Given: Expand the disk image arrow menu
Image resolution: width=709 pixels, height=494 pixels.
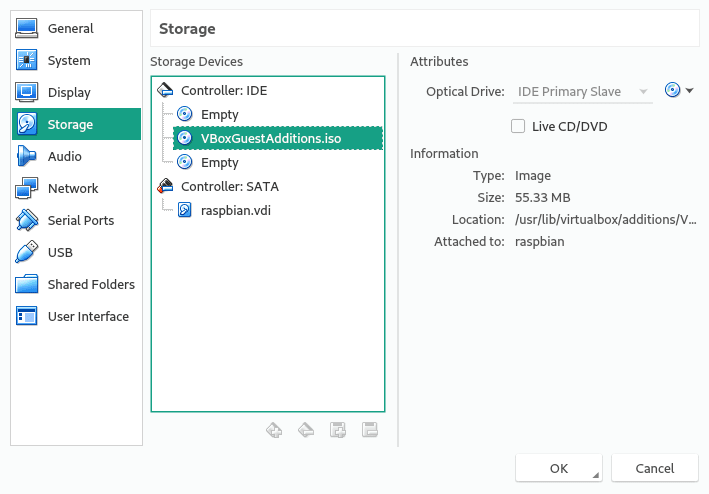Looking at the screenshot, I should (x=690, y=90).
